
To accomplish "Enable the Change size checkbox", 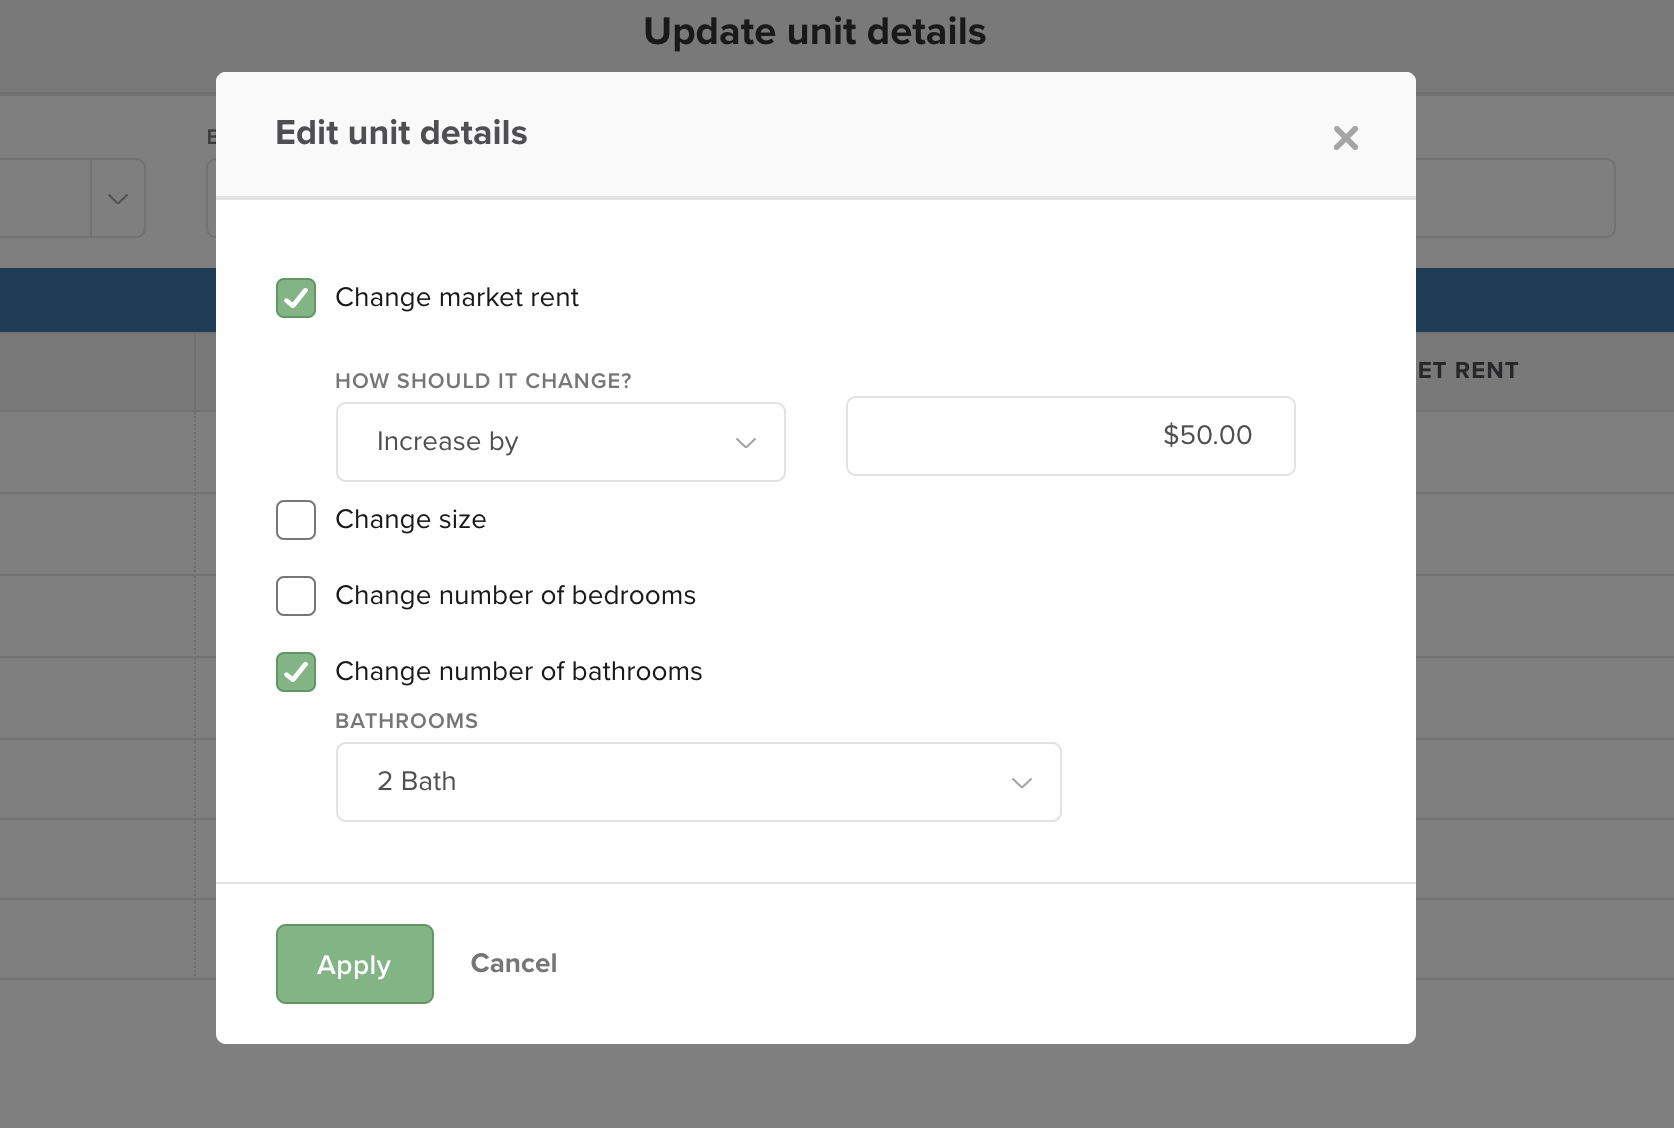I will tap(296, 520).
